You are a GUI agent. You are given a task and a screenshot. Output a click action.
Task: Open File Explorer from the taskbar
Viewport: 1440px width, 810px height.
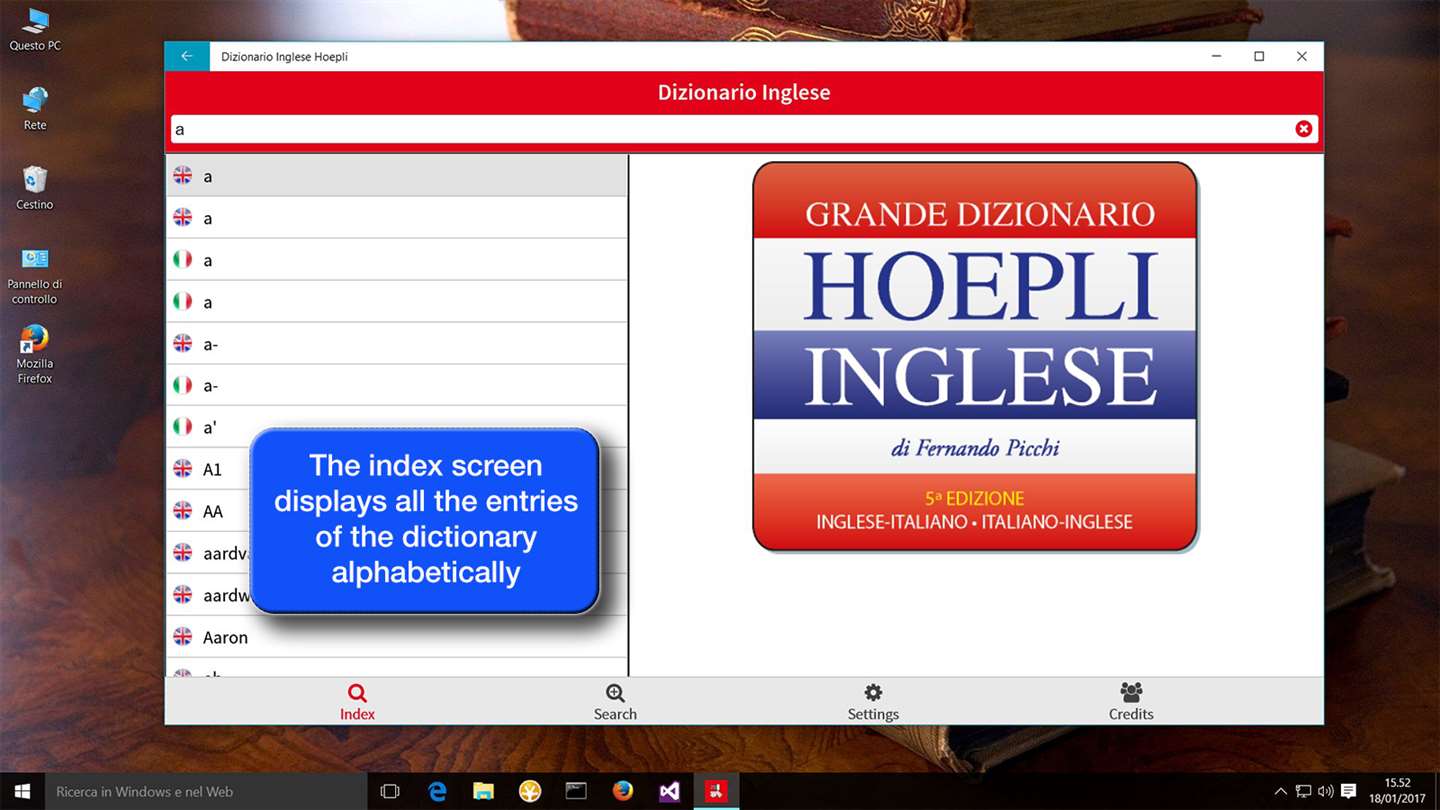pyautogui.click(x=483, y=791)
